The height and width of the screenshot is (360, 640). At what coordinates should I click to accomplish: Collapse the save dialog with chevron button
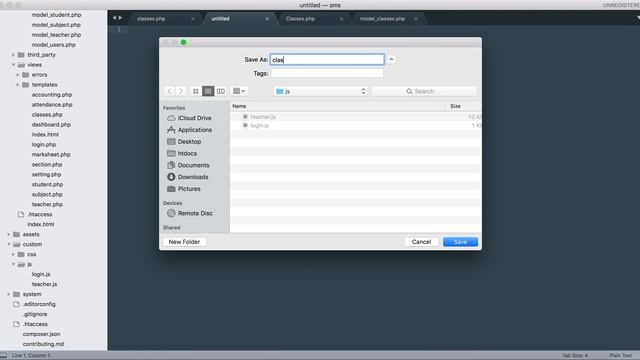click(x=391, y=60)
